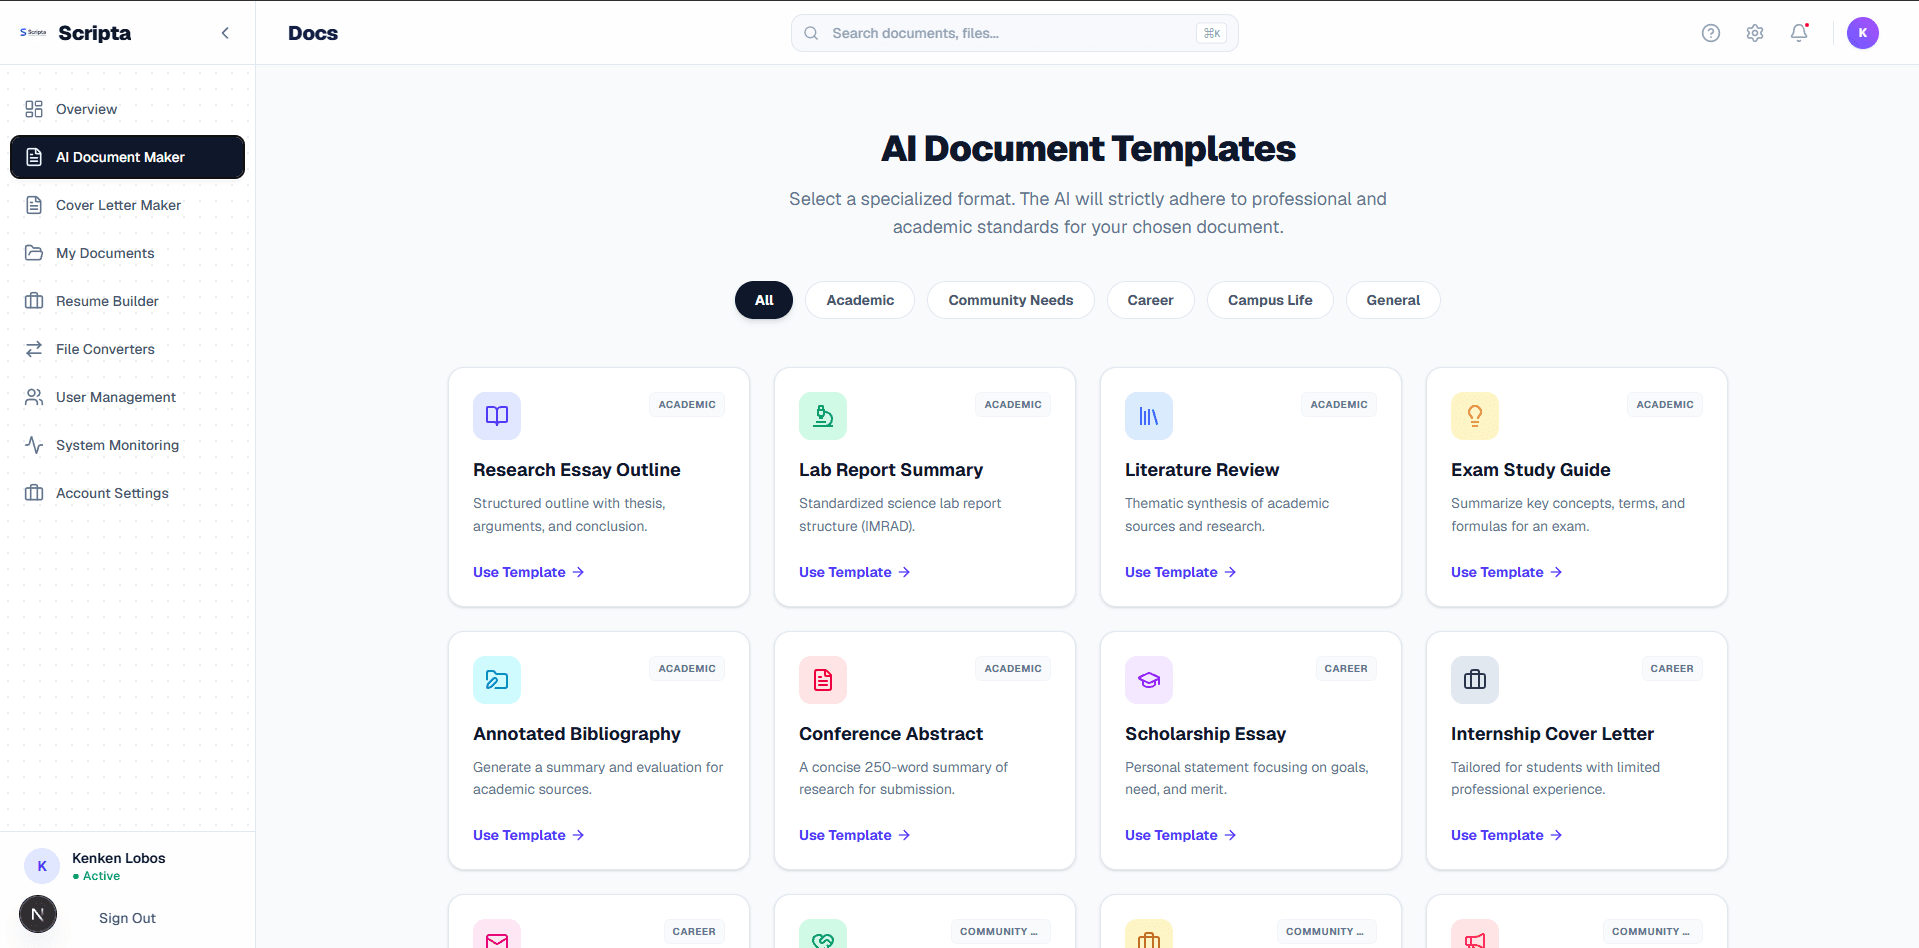The image size is (1919, 948).
Task: Filter templates by Community Needs
Action: pyautogui.click(x=1011, y=300)
